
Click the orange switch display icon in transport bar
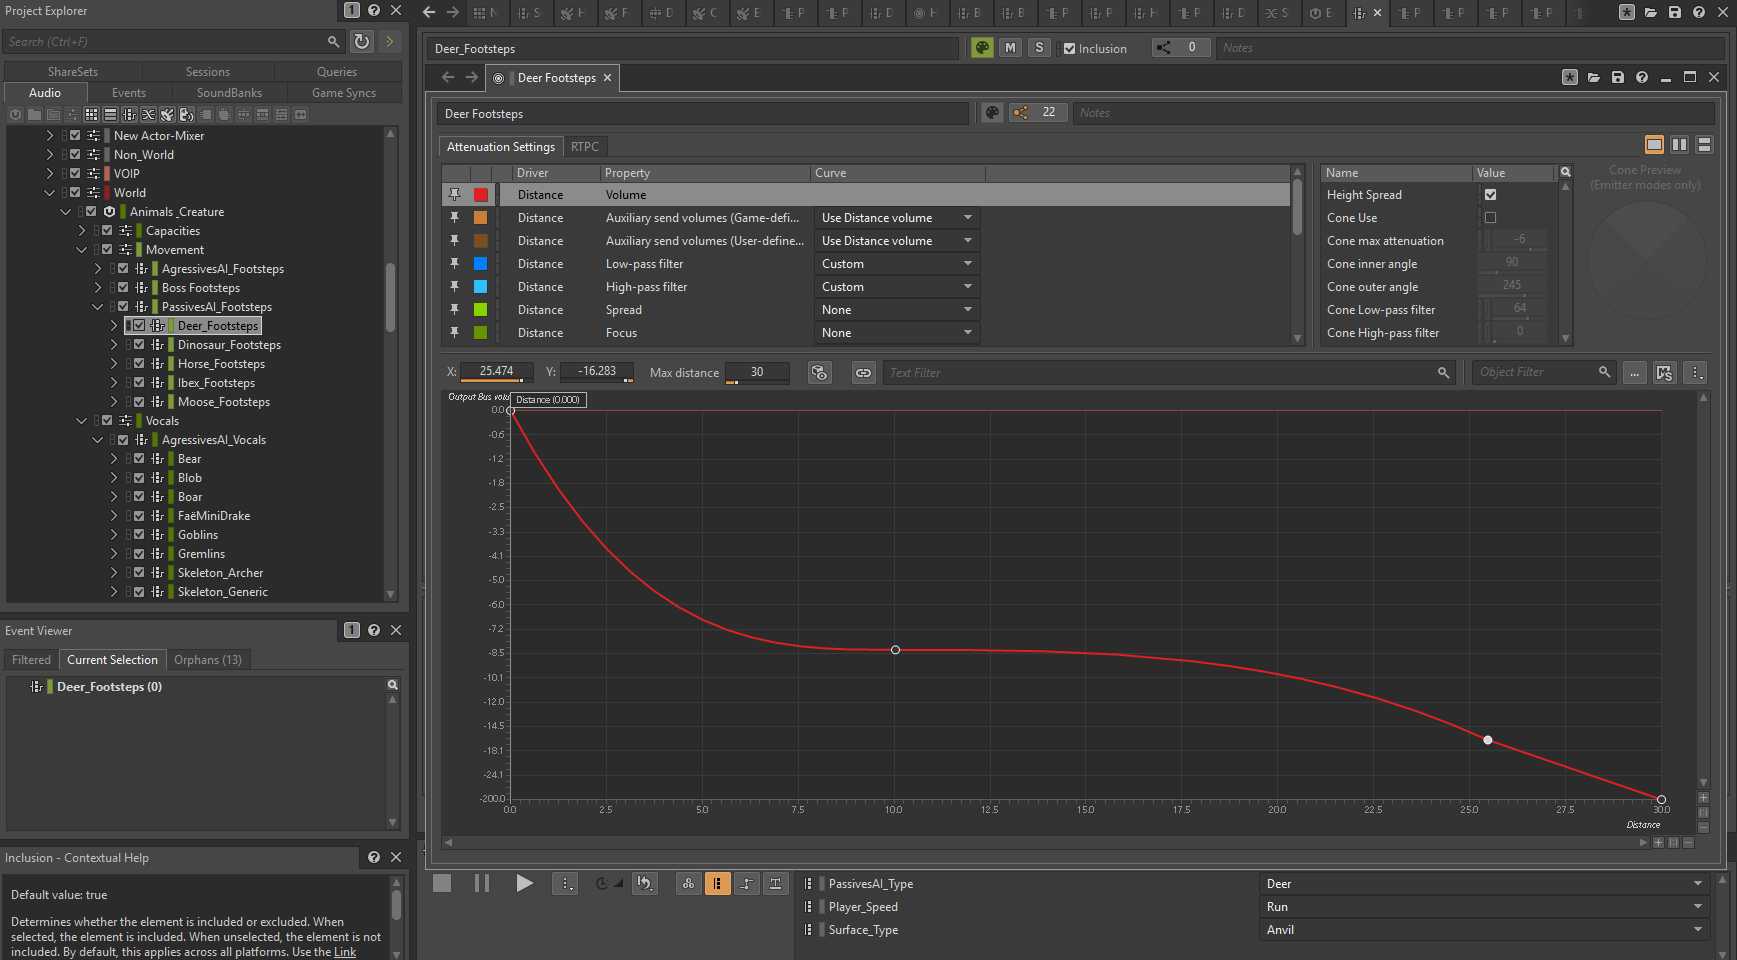point(717,883)
